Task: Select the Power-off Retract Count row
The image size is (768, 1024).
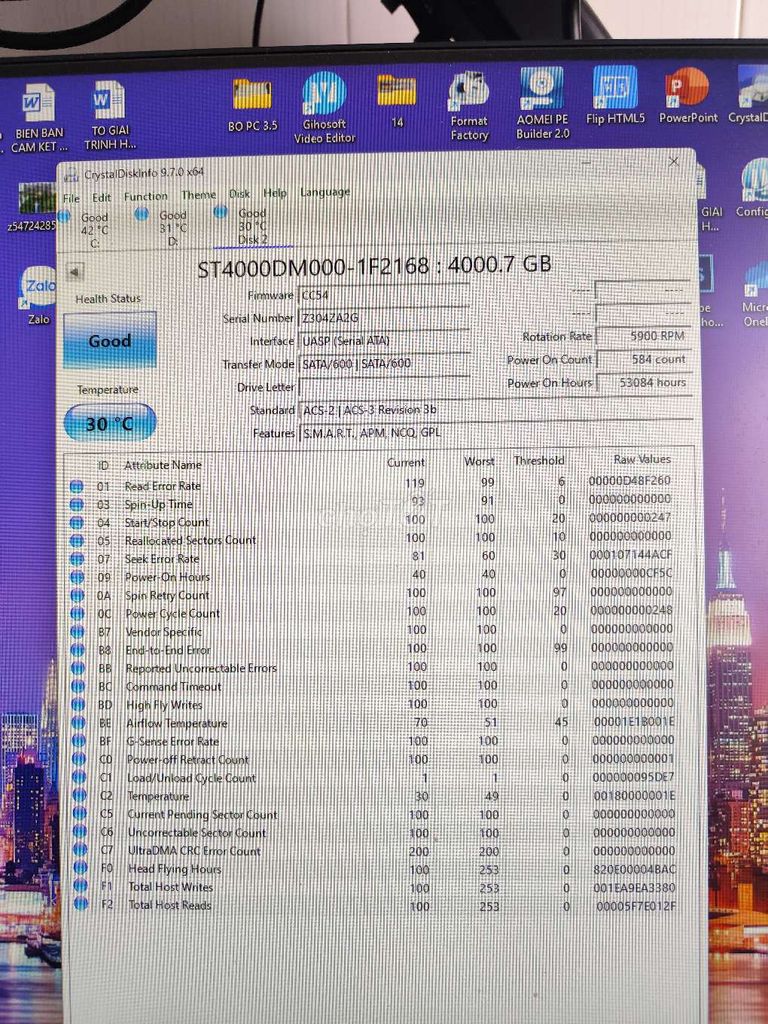Action: coord(372,759)
